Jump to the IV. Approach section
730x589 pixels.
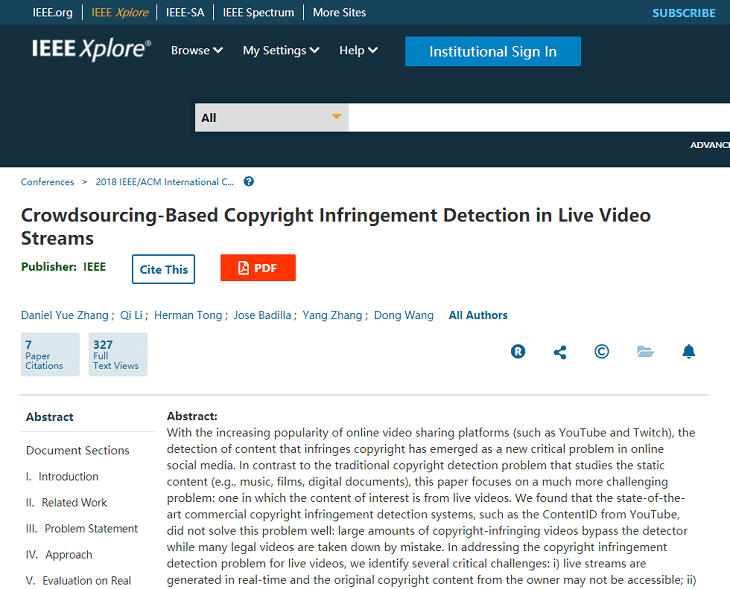point(59,555)
